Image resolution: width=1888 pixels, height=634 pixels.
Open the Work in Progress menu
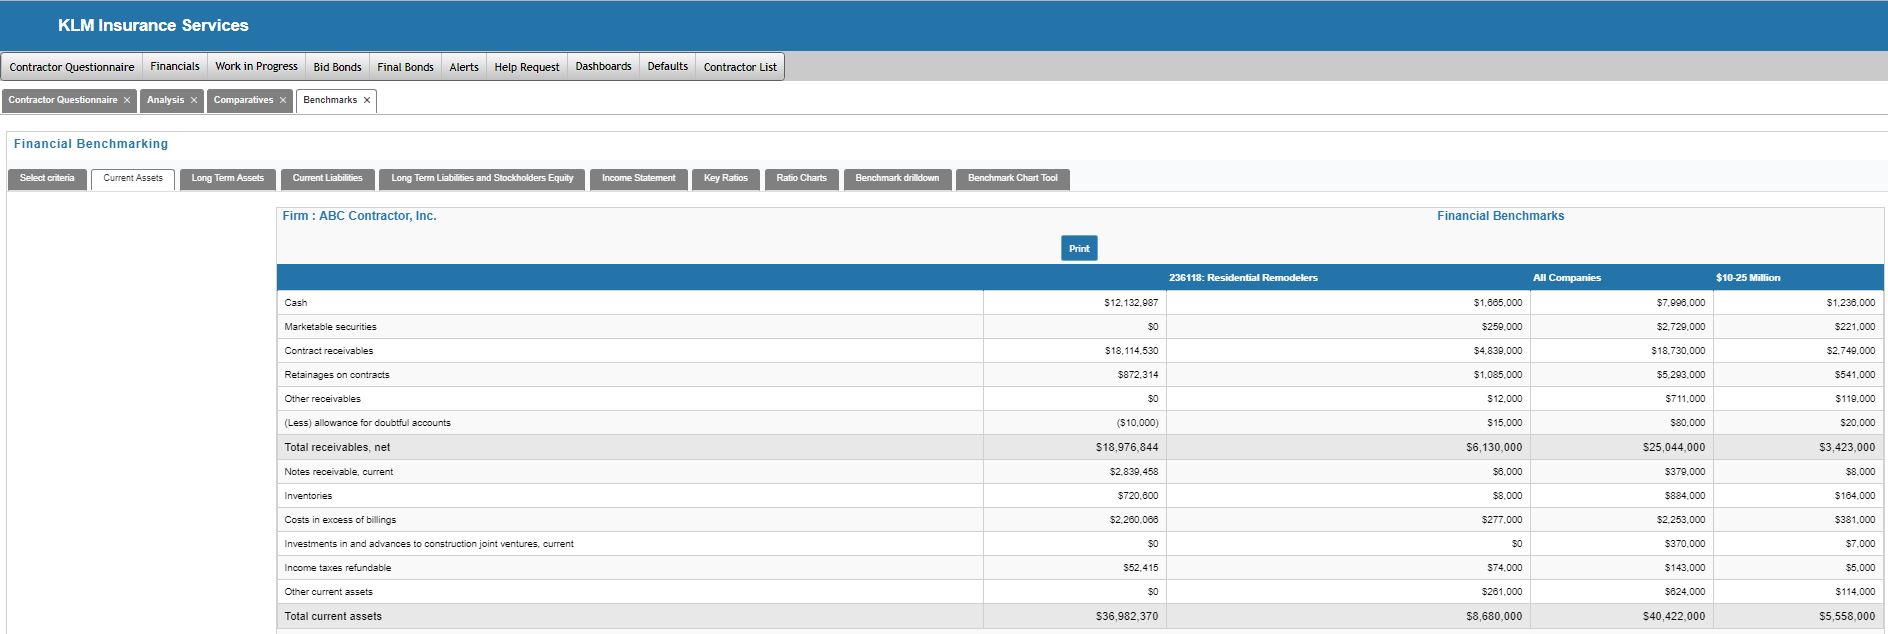(x=256, y=66)
